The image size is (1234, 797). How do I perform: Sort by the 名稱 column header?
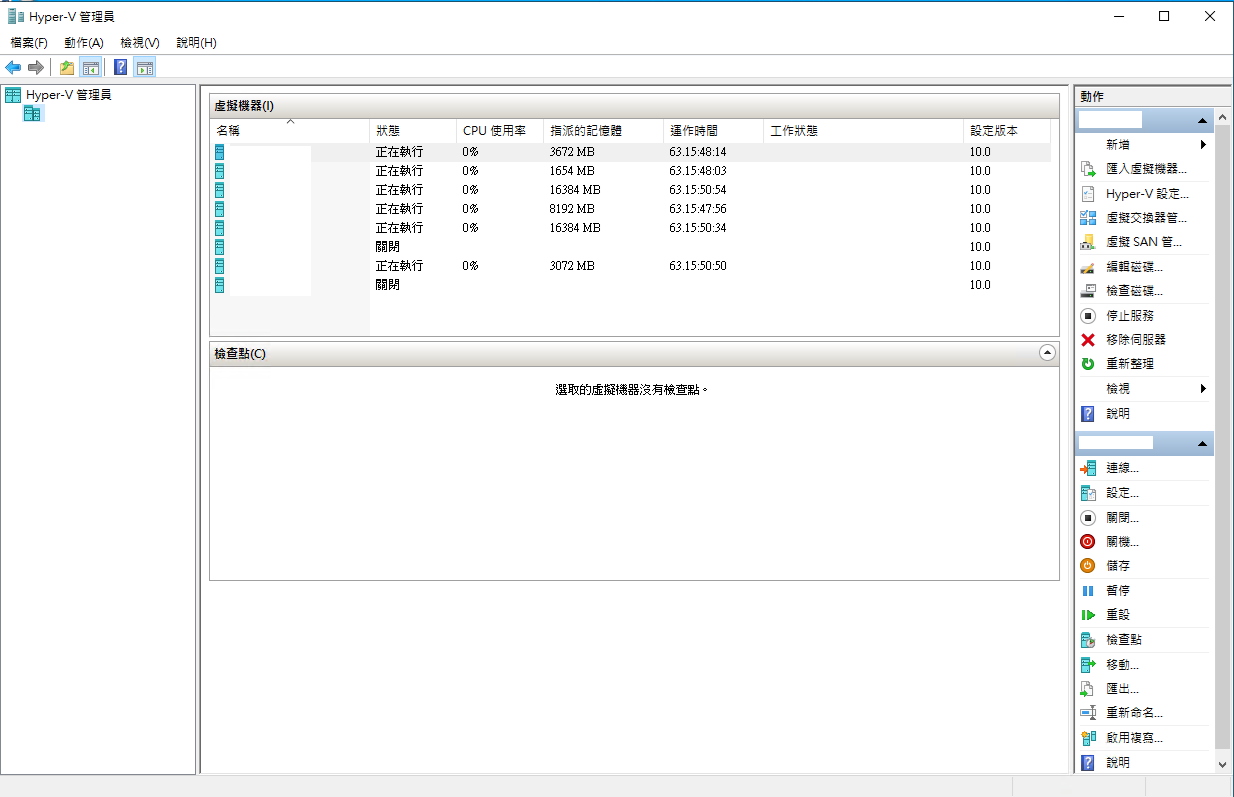point(290,131)
